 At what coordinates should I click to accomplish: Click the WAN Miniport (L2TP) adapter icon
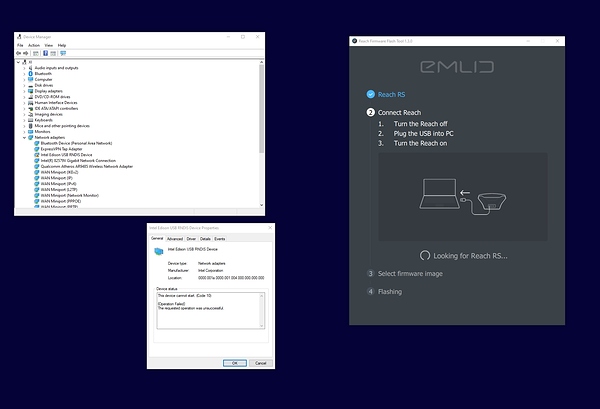[37, 190]
